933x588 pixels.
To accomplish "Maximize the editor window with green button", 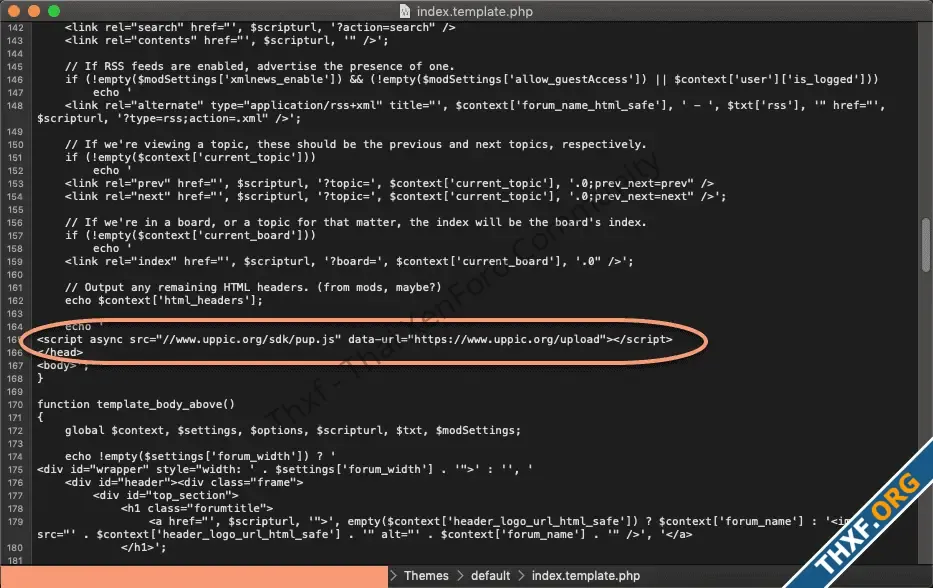I will (54, 11).
